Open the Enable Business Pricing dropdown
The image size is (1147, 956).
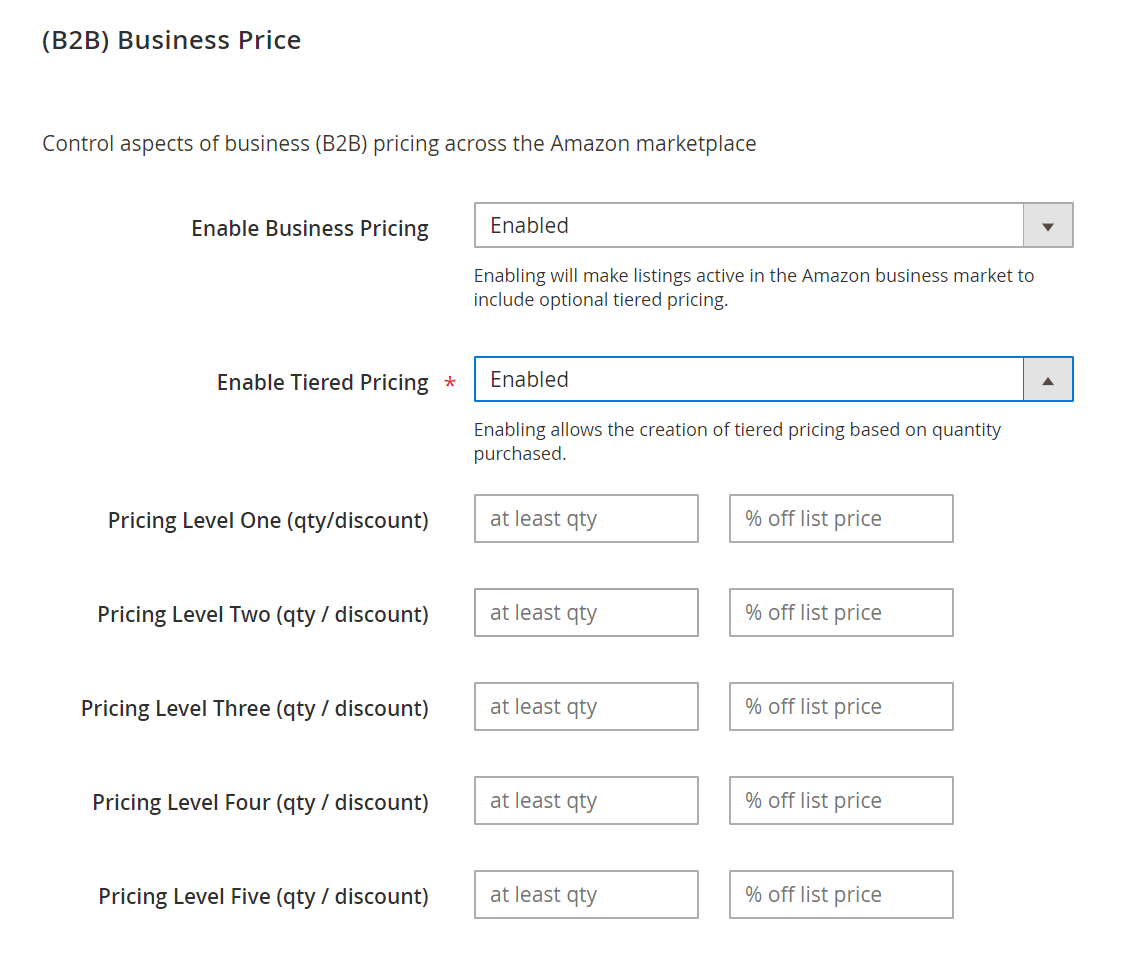(773, 225)
